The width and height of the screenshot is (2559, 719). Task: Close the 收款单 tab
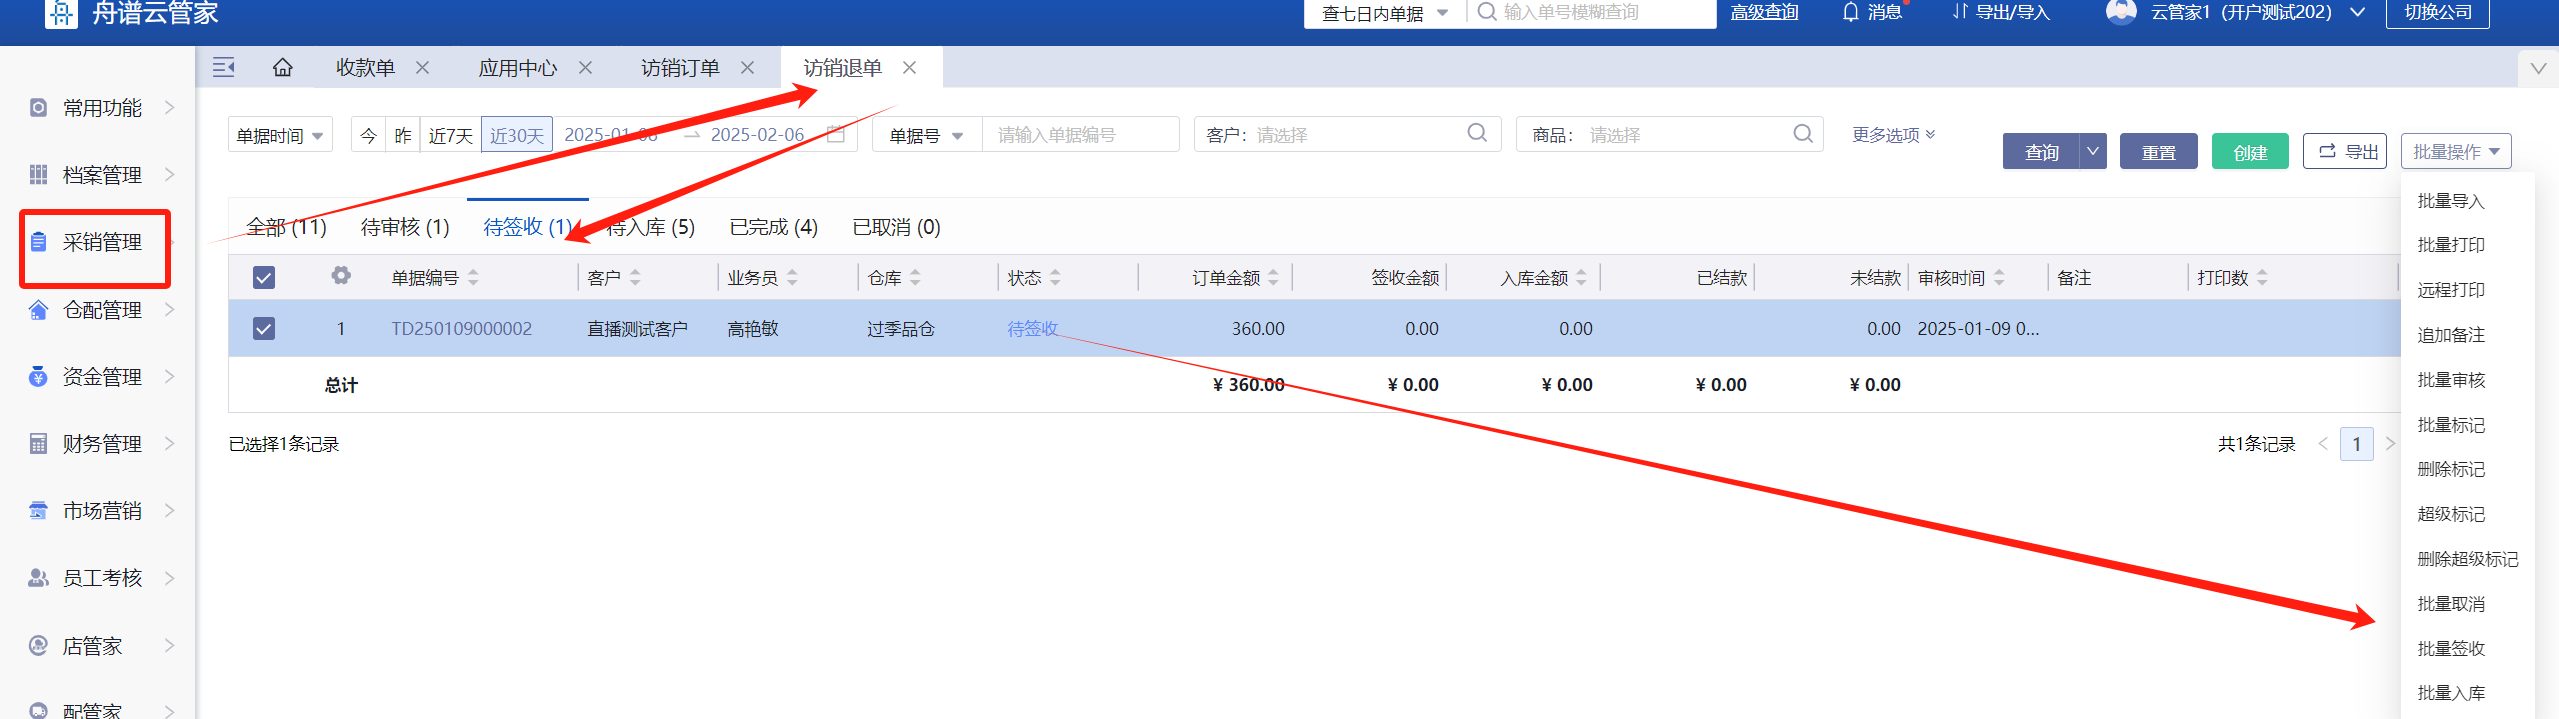pos(423,68)
